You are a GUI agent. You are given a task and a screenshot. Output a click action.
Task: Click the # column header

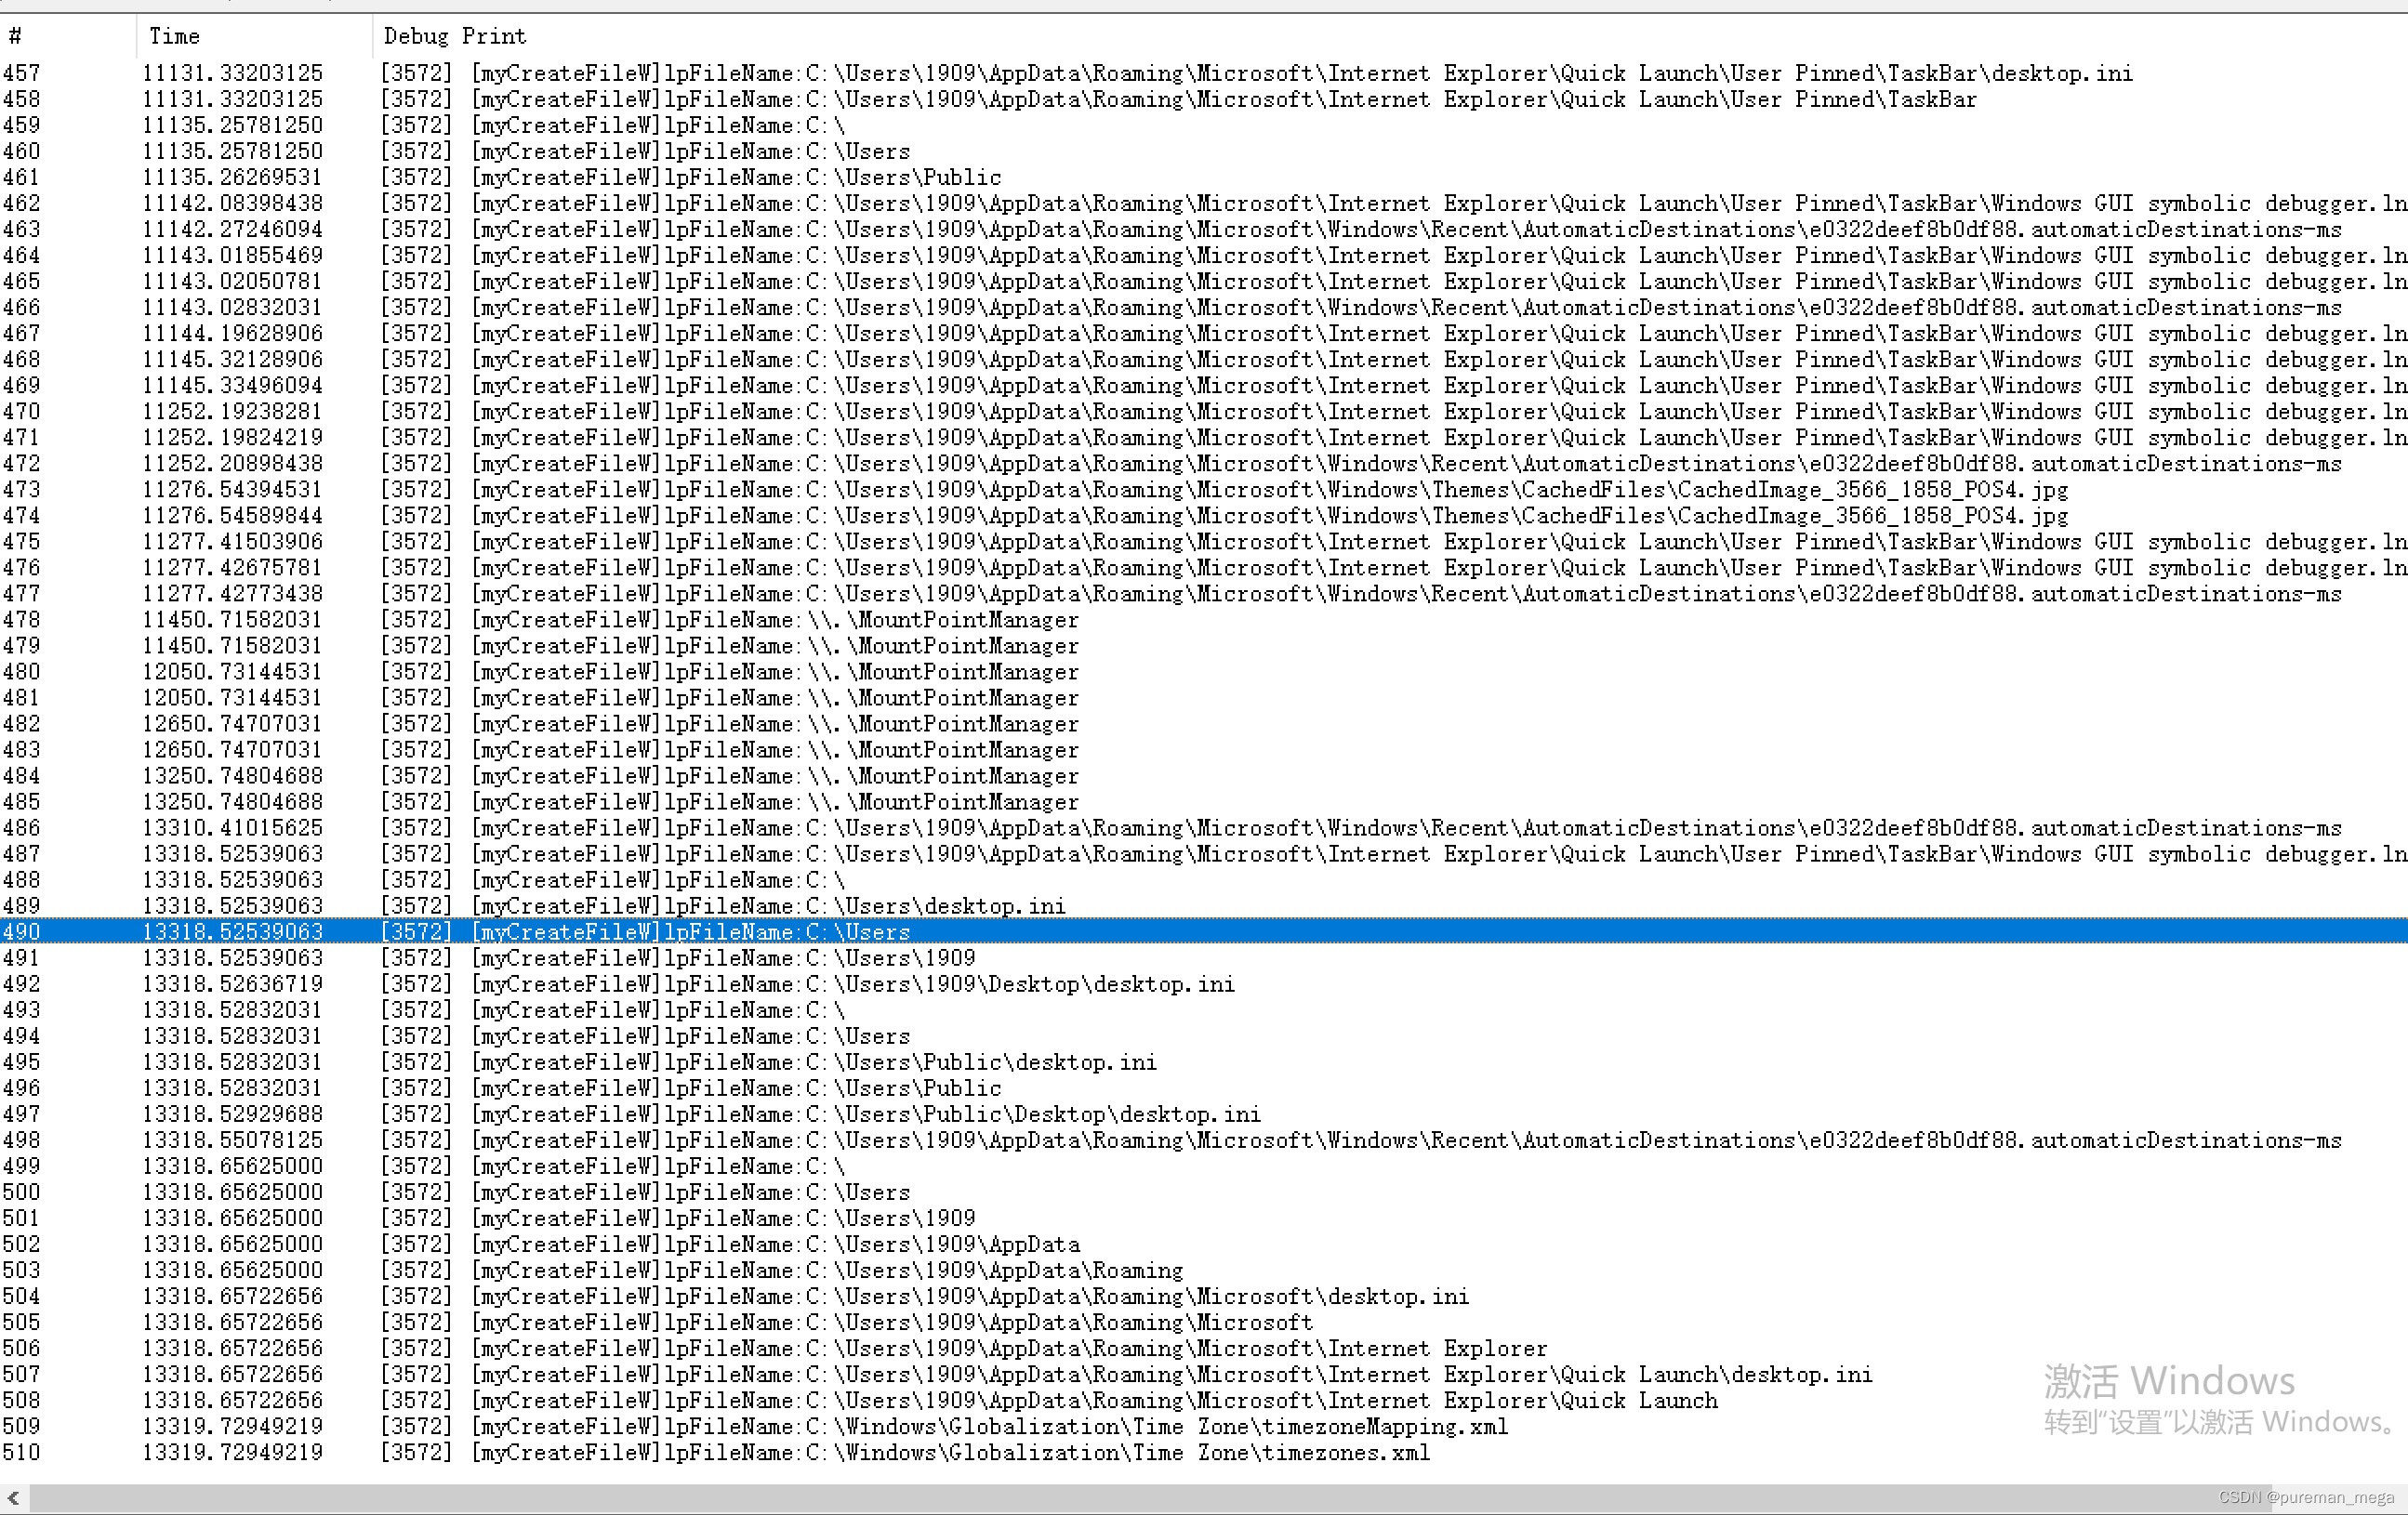coord(15,36)
